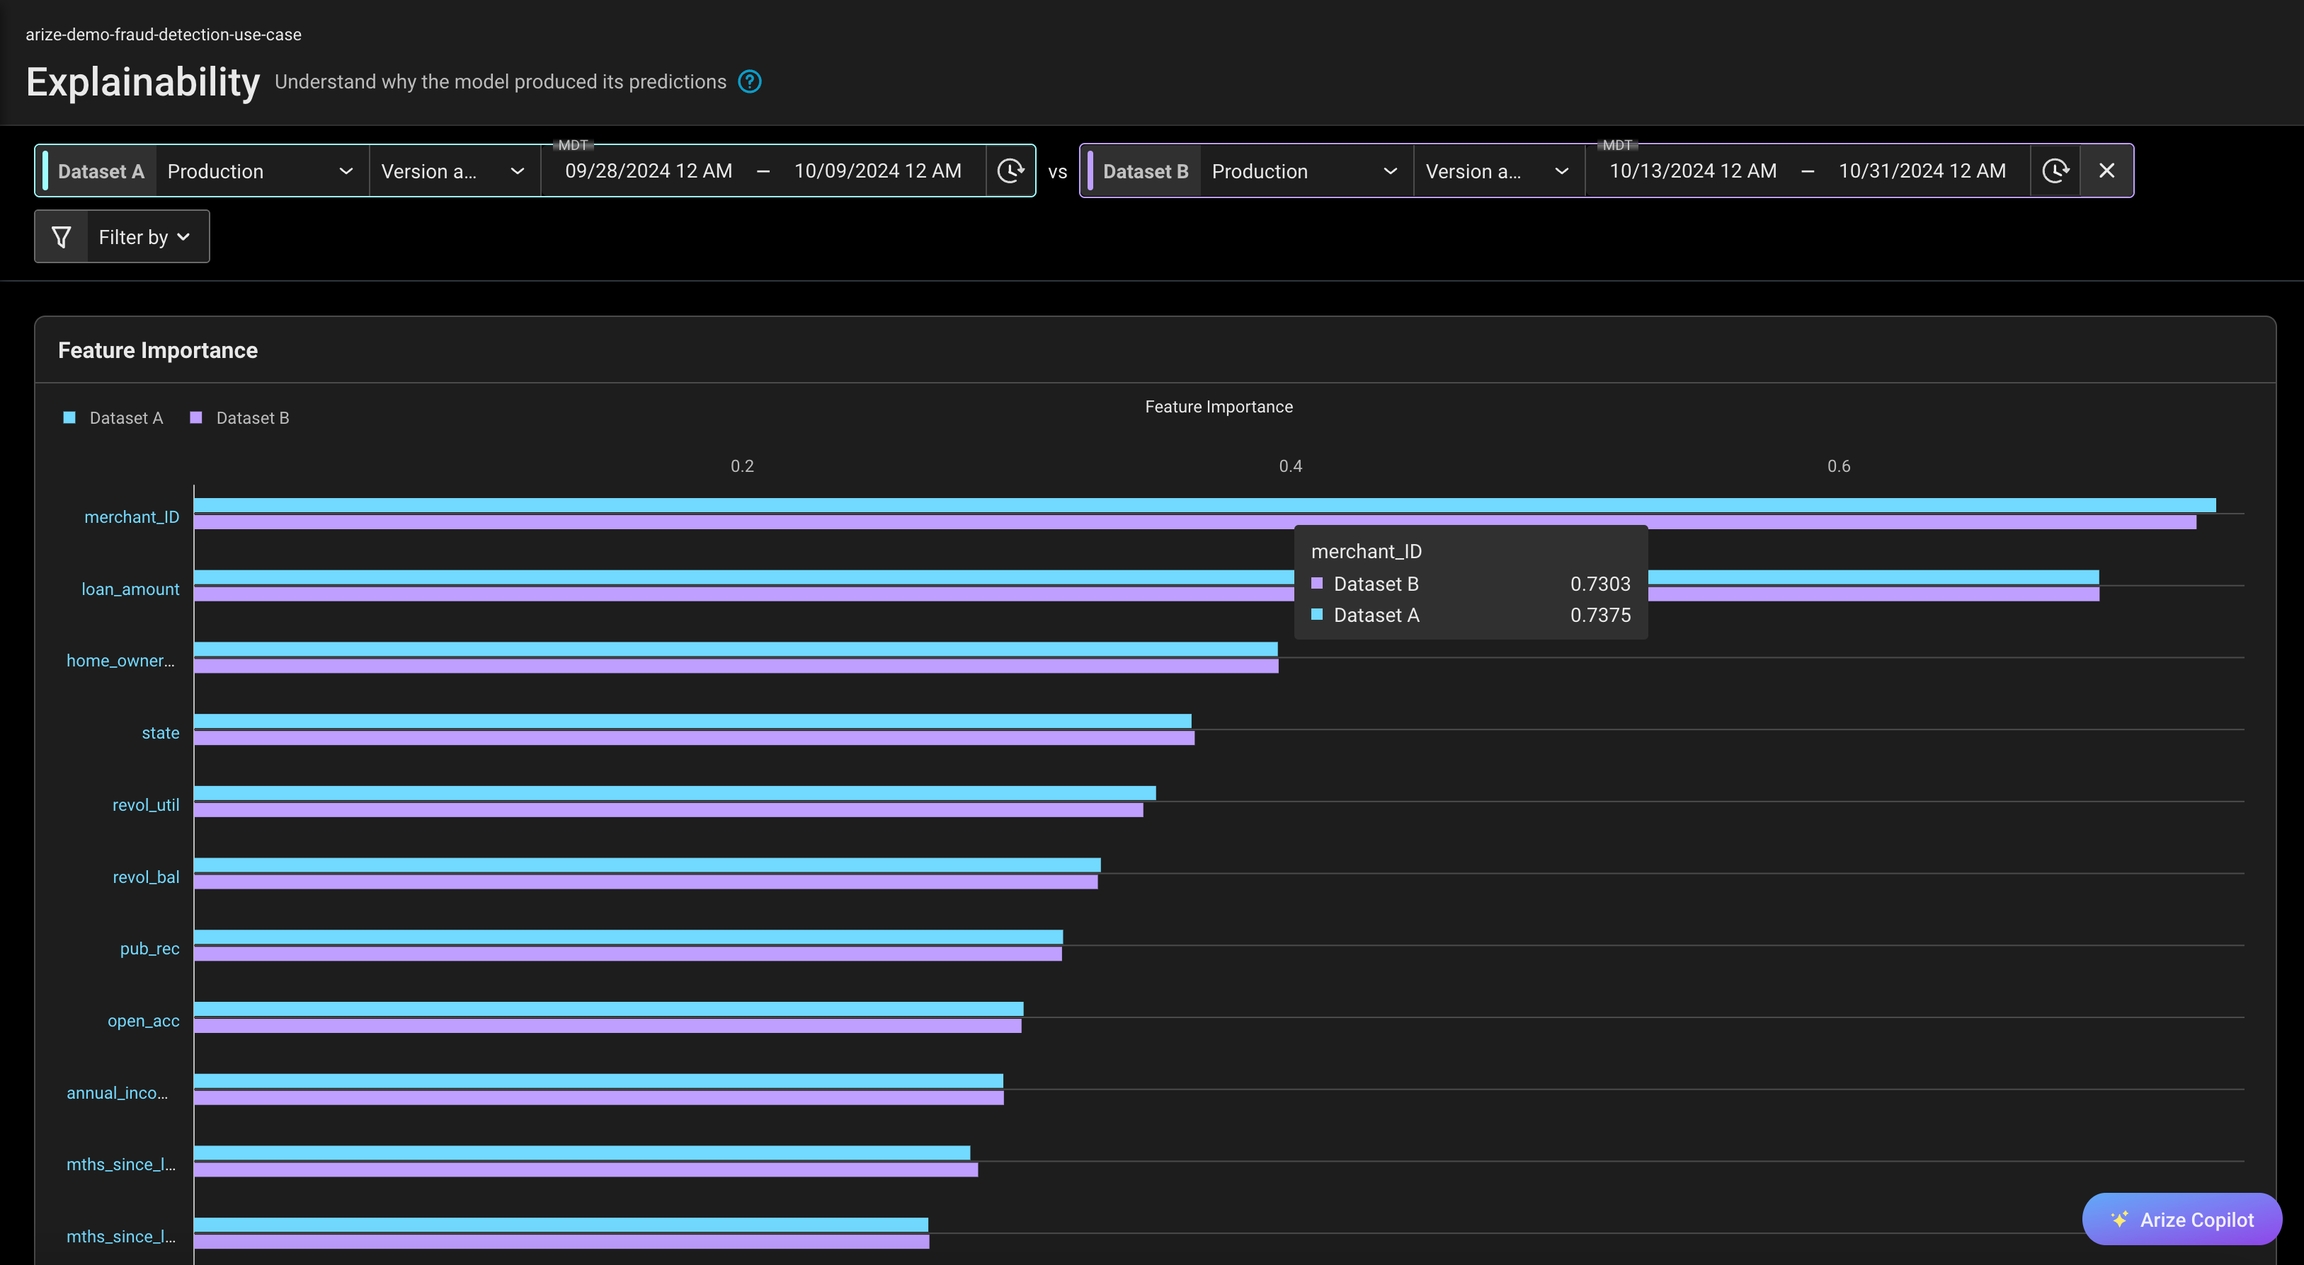Expand Dataset B Production environment dropdown
2304x1265 pixels.
click(x=1304, y=171)
